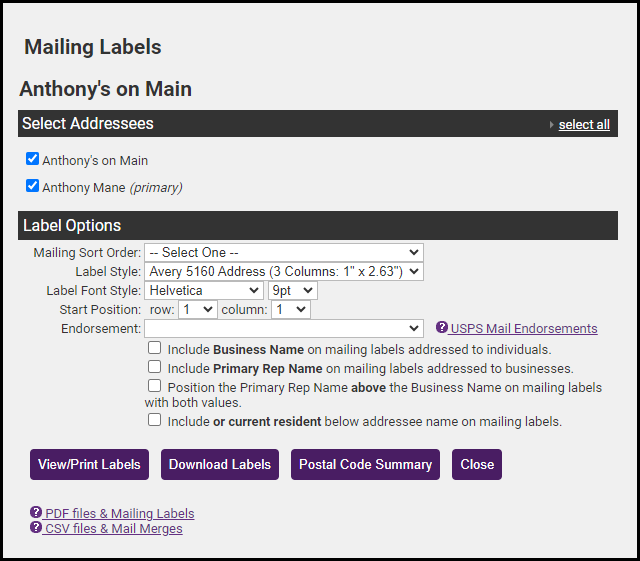The height and width of the screenshot is (561, 640).
Task: Click the Postal Code Summary button
Action: pyautogui.click(x=365, y=464)
